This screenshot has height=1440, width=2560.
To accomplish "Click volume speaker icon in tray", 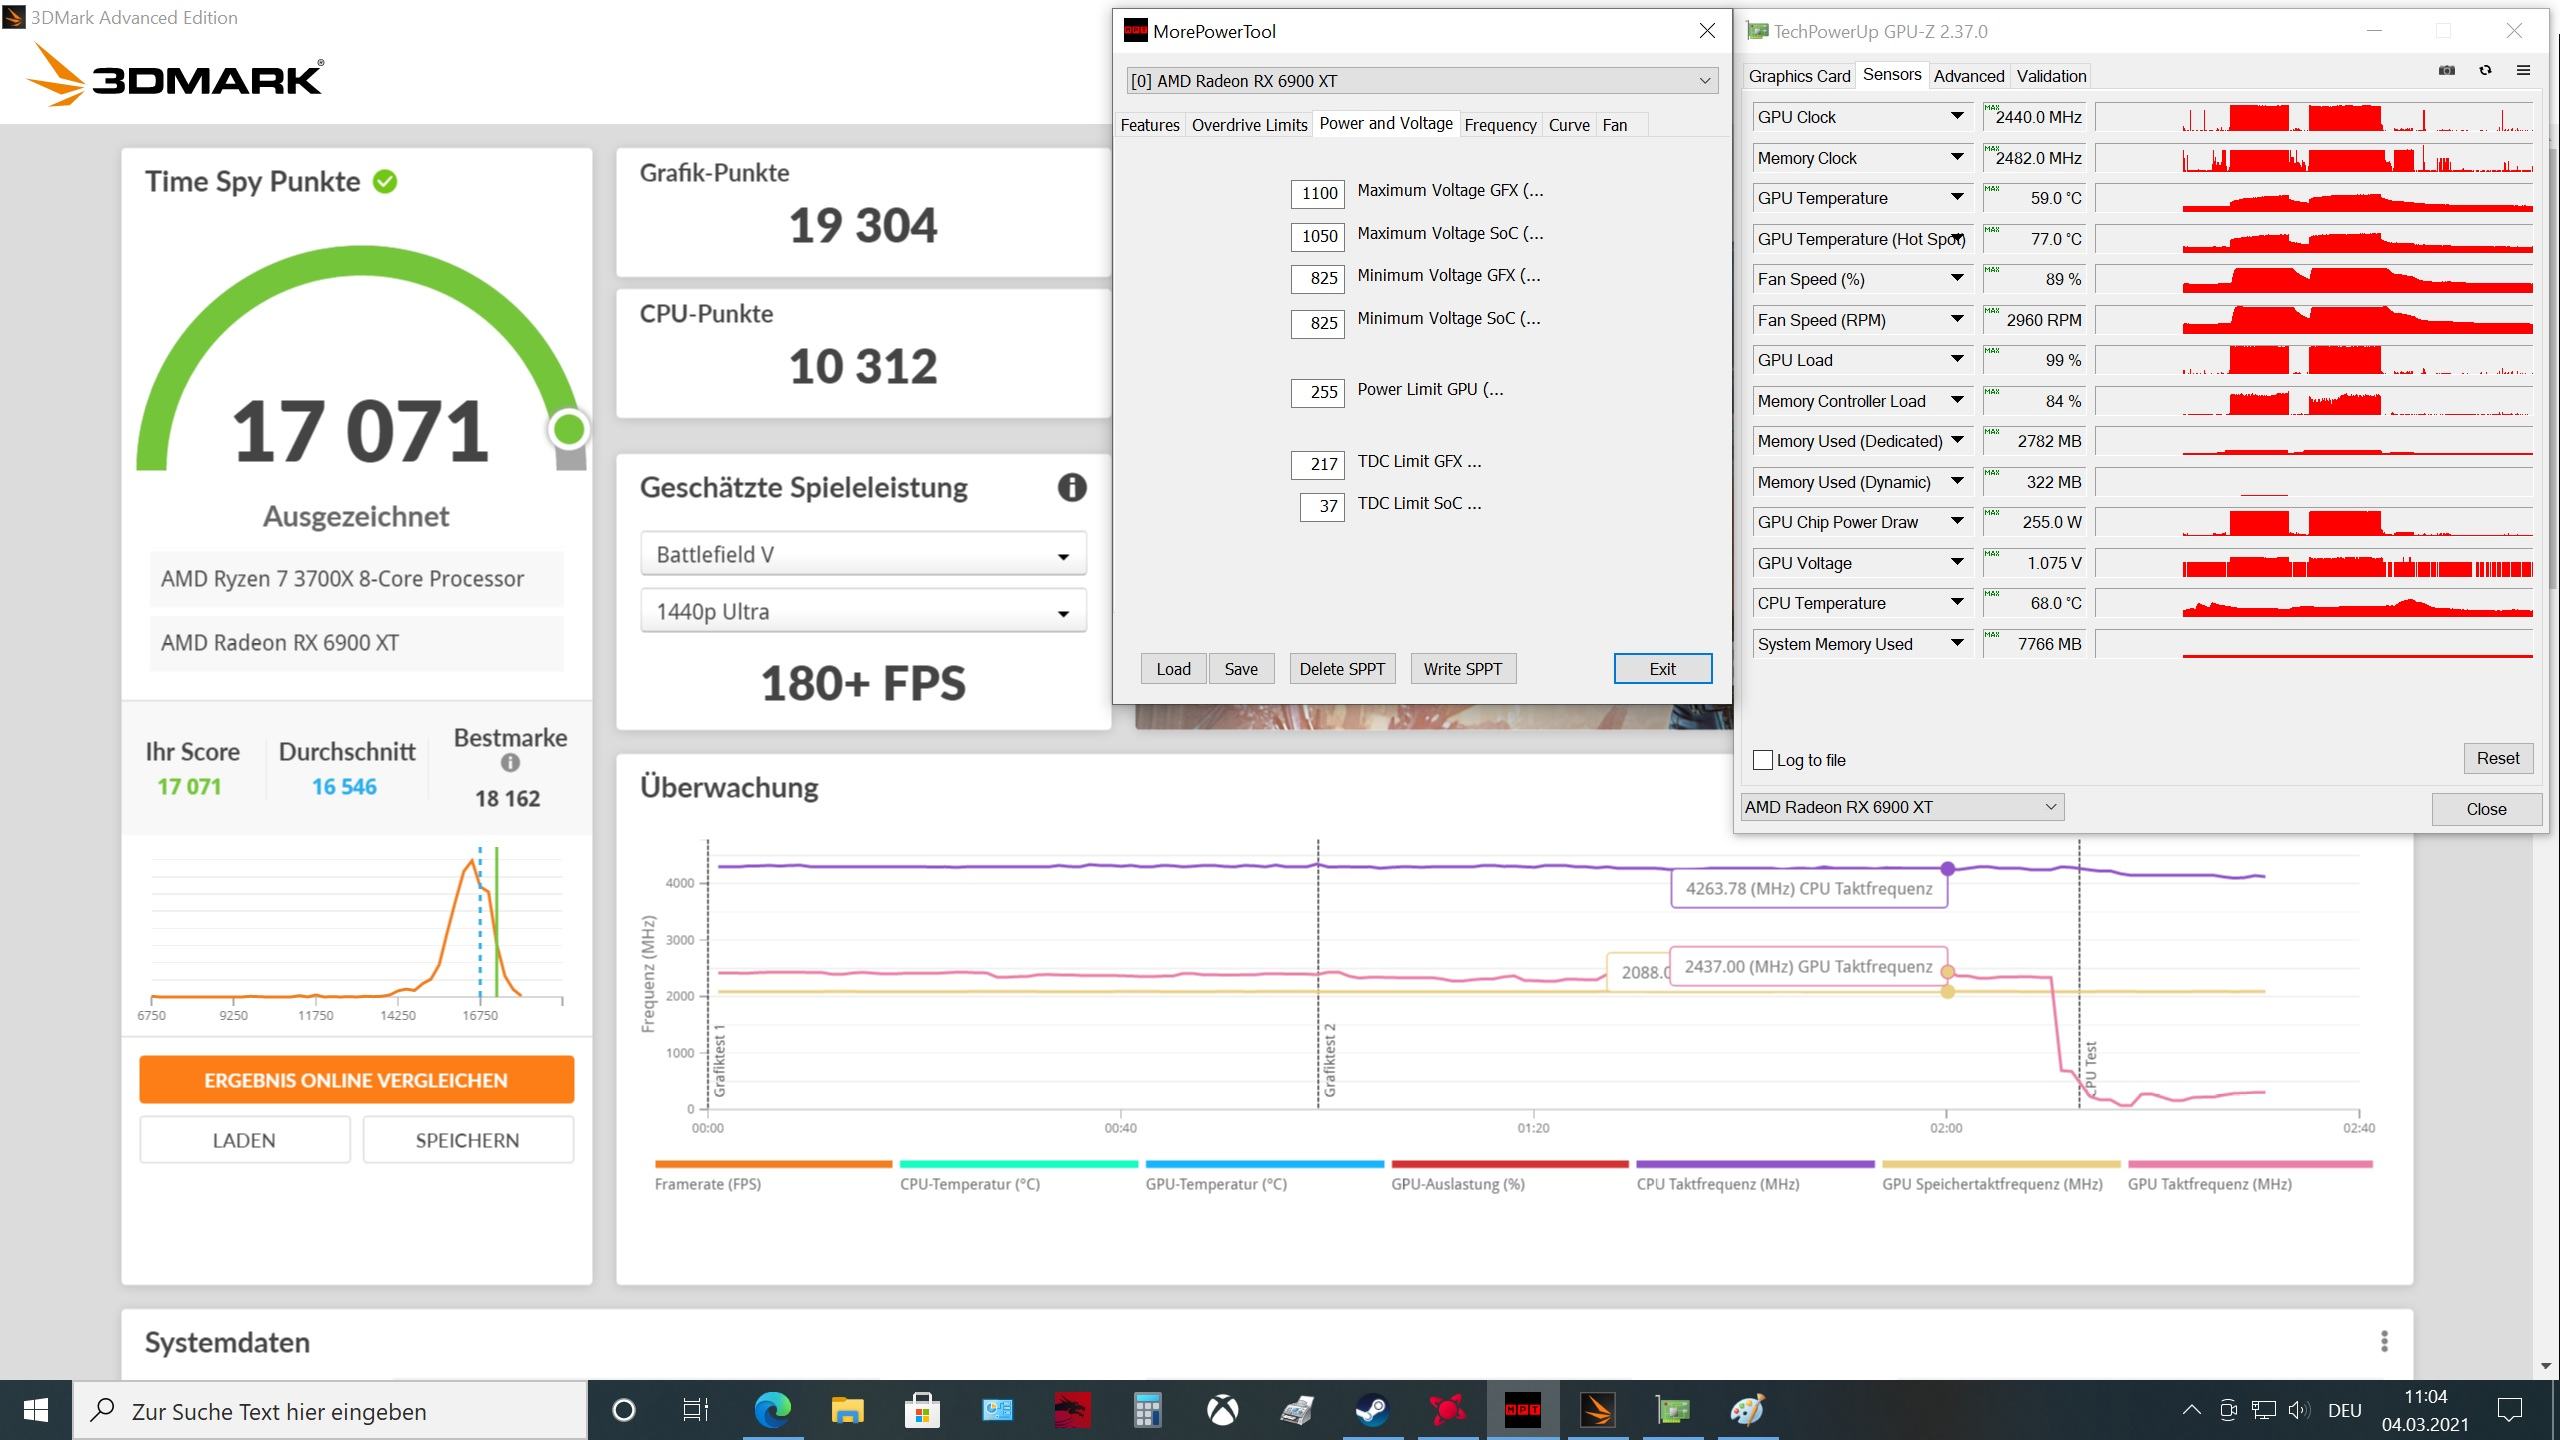I will 2299,1410.
